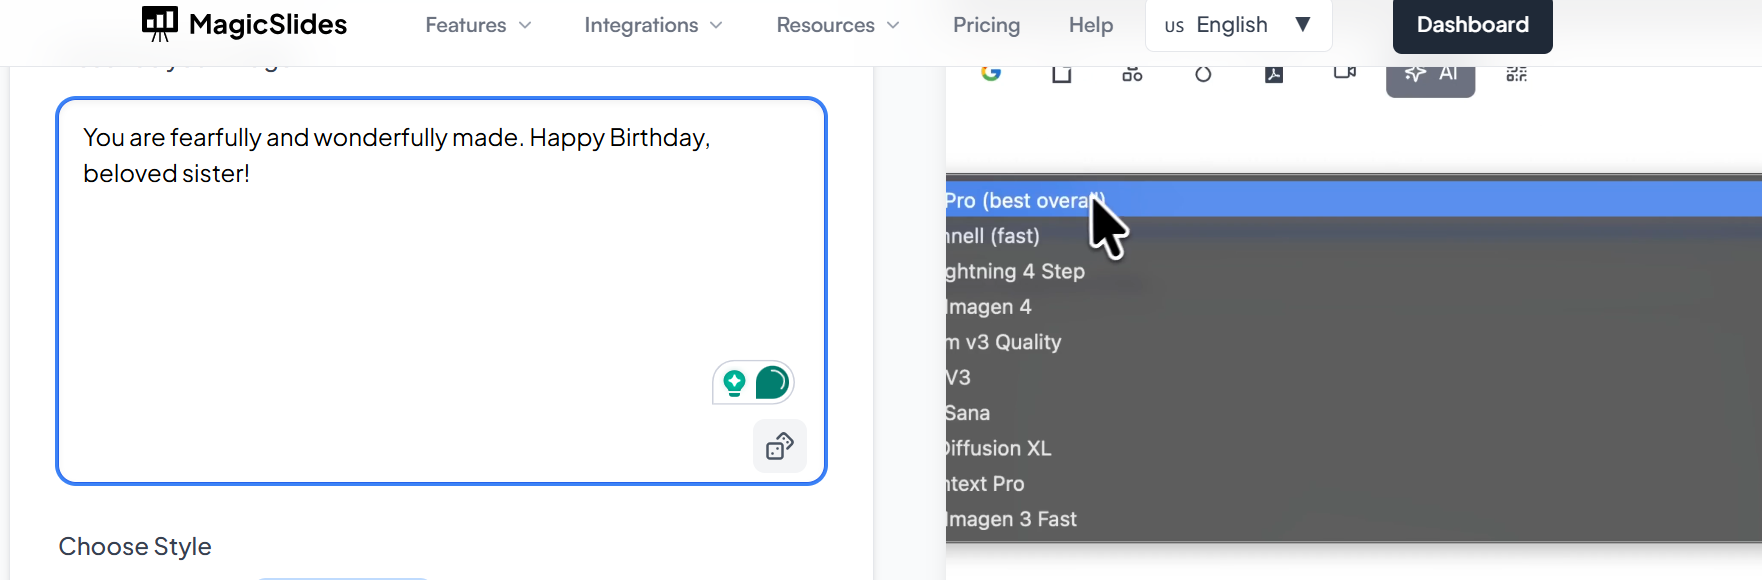Click the green lightbulb suggestion icon
This screenshot has height=580, width=1762.
(735, 382)
